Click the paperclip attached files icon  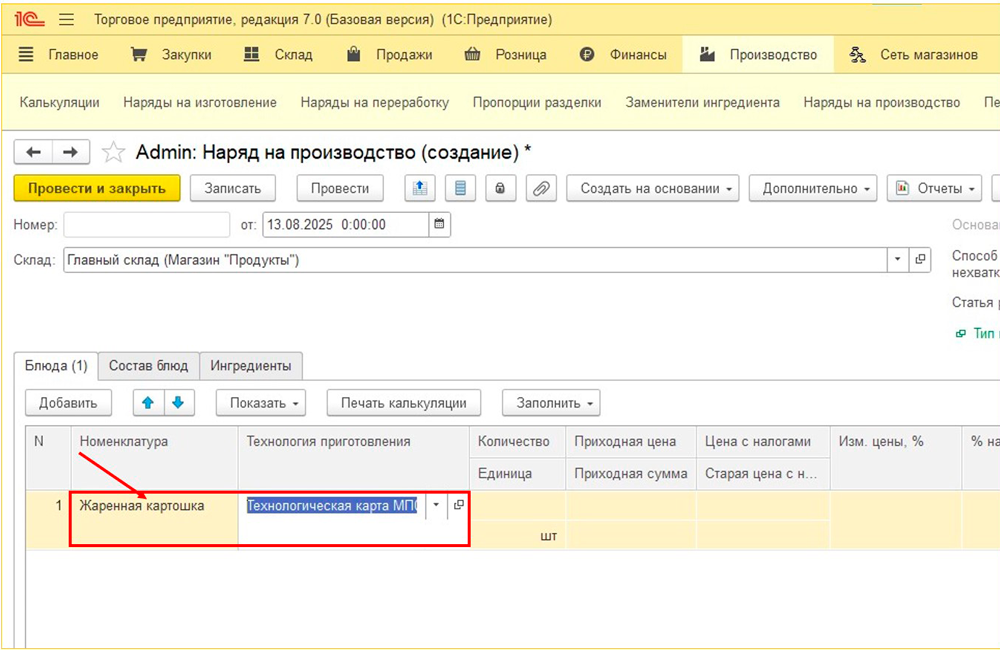click(541, 188)
